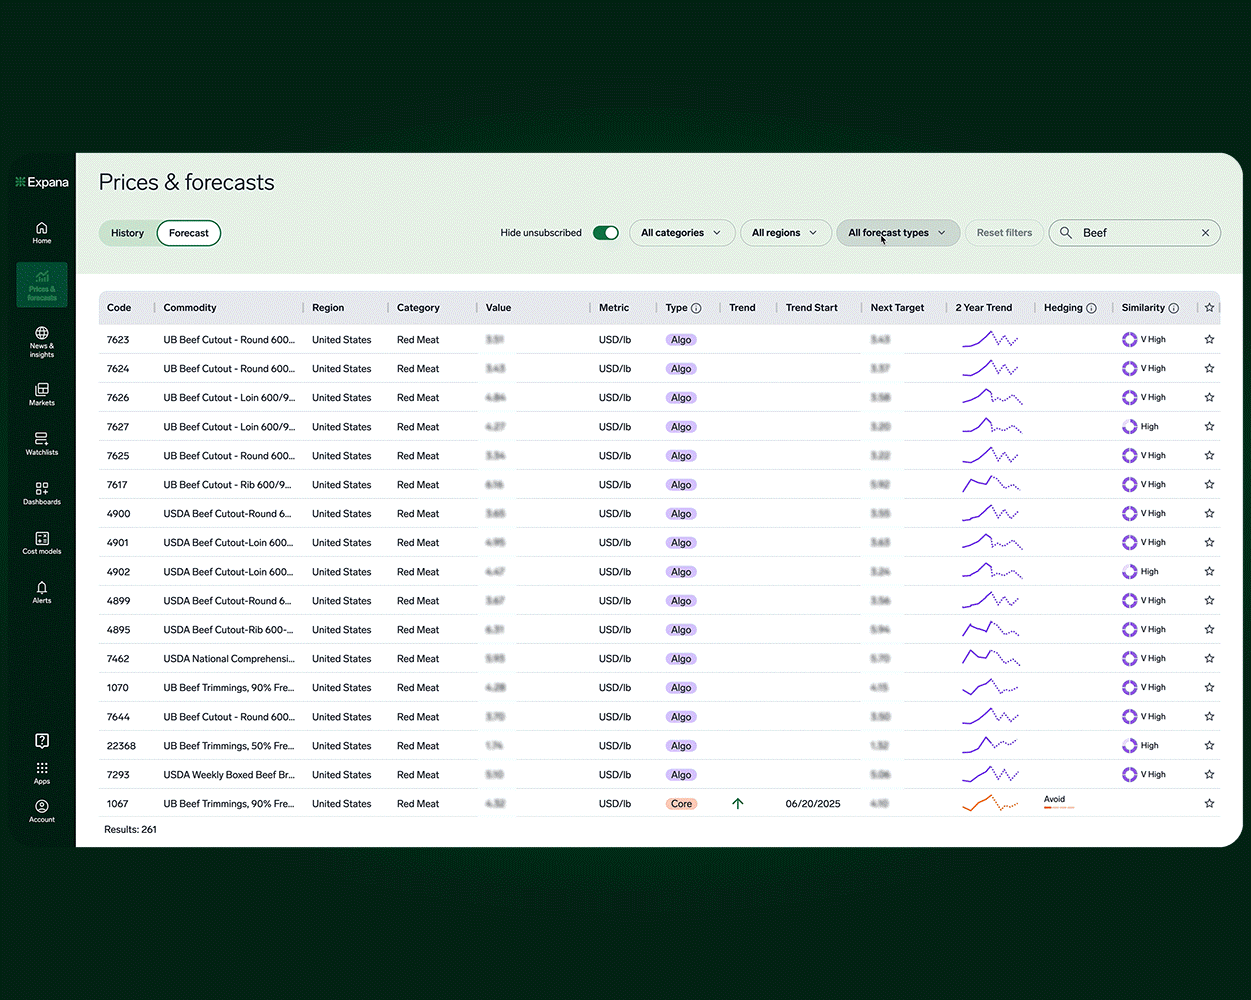Click the Type column info icon
Screen dimensions: 1251x1000
(x=696, y=308)
